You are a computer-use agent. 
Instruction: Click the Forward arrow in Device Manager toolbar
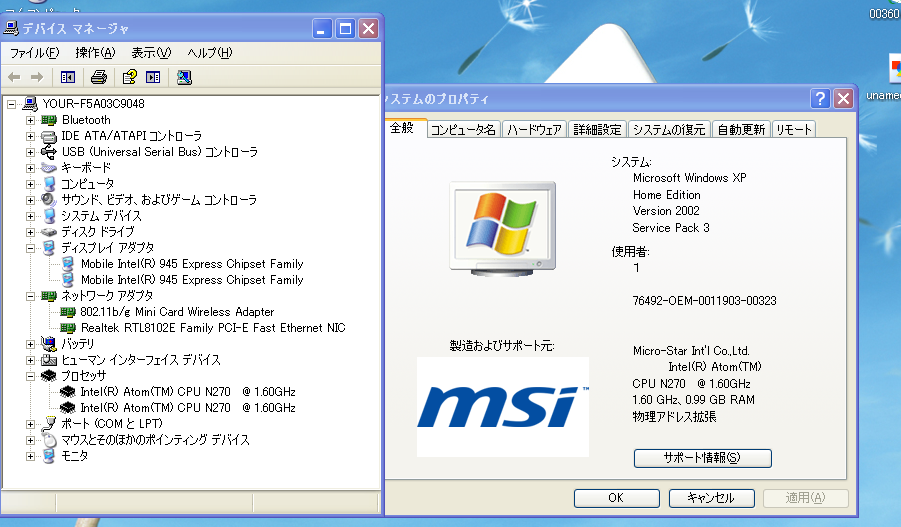pyautogui.click(x=37, y=77)
